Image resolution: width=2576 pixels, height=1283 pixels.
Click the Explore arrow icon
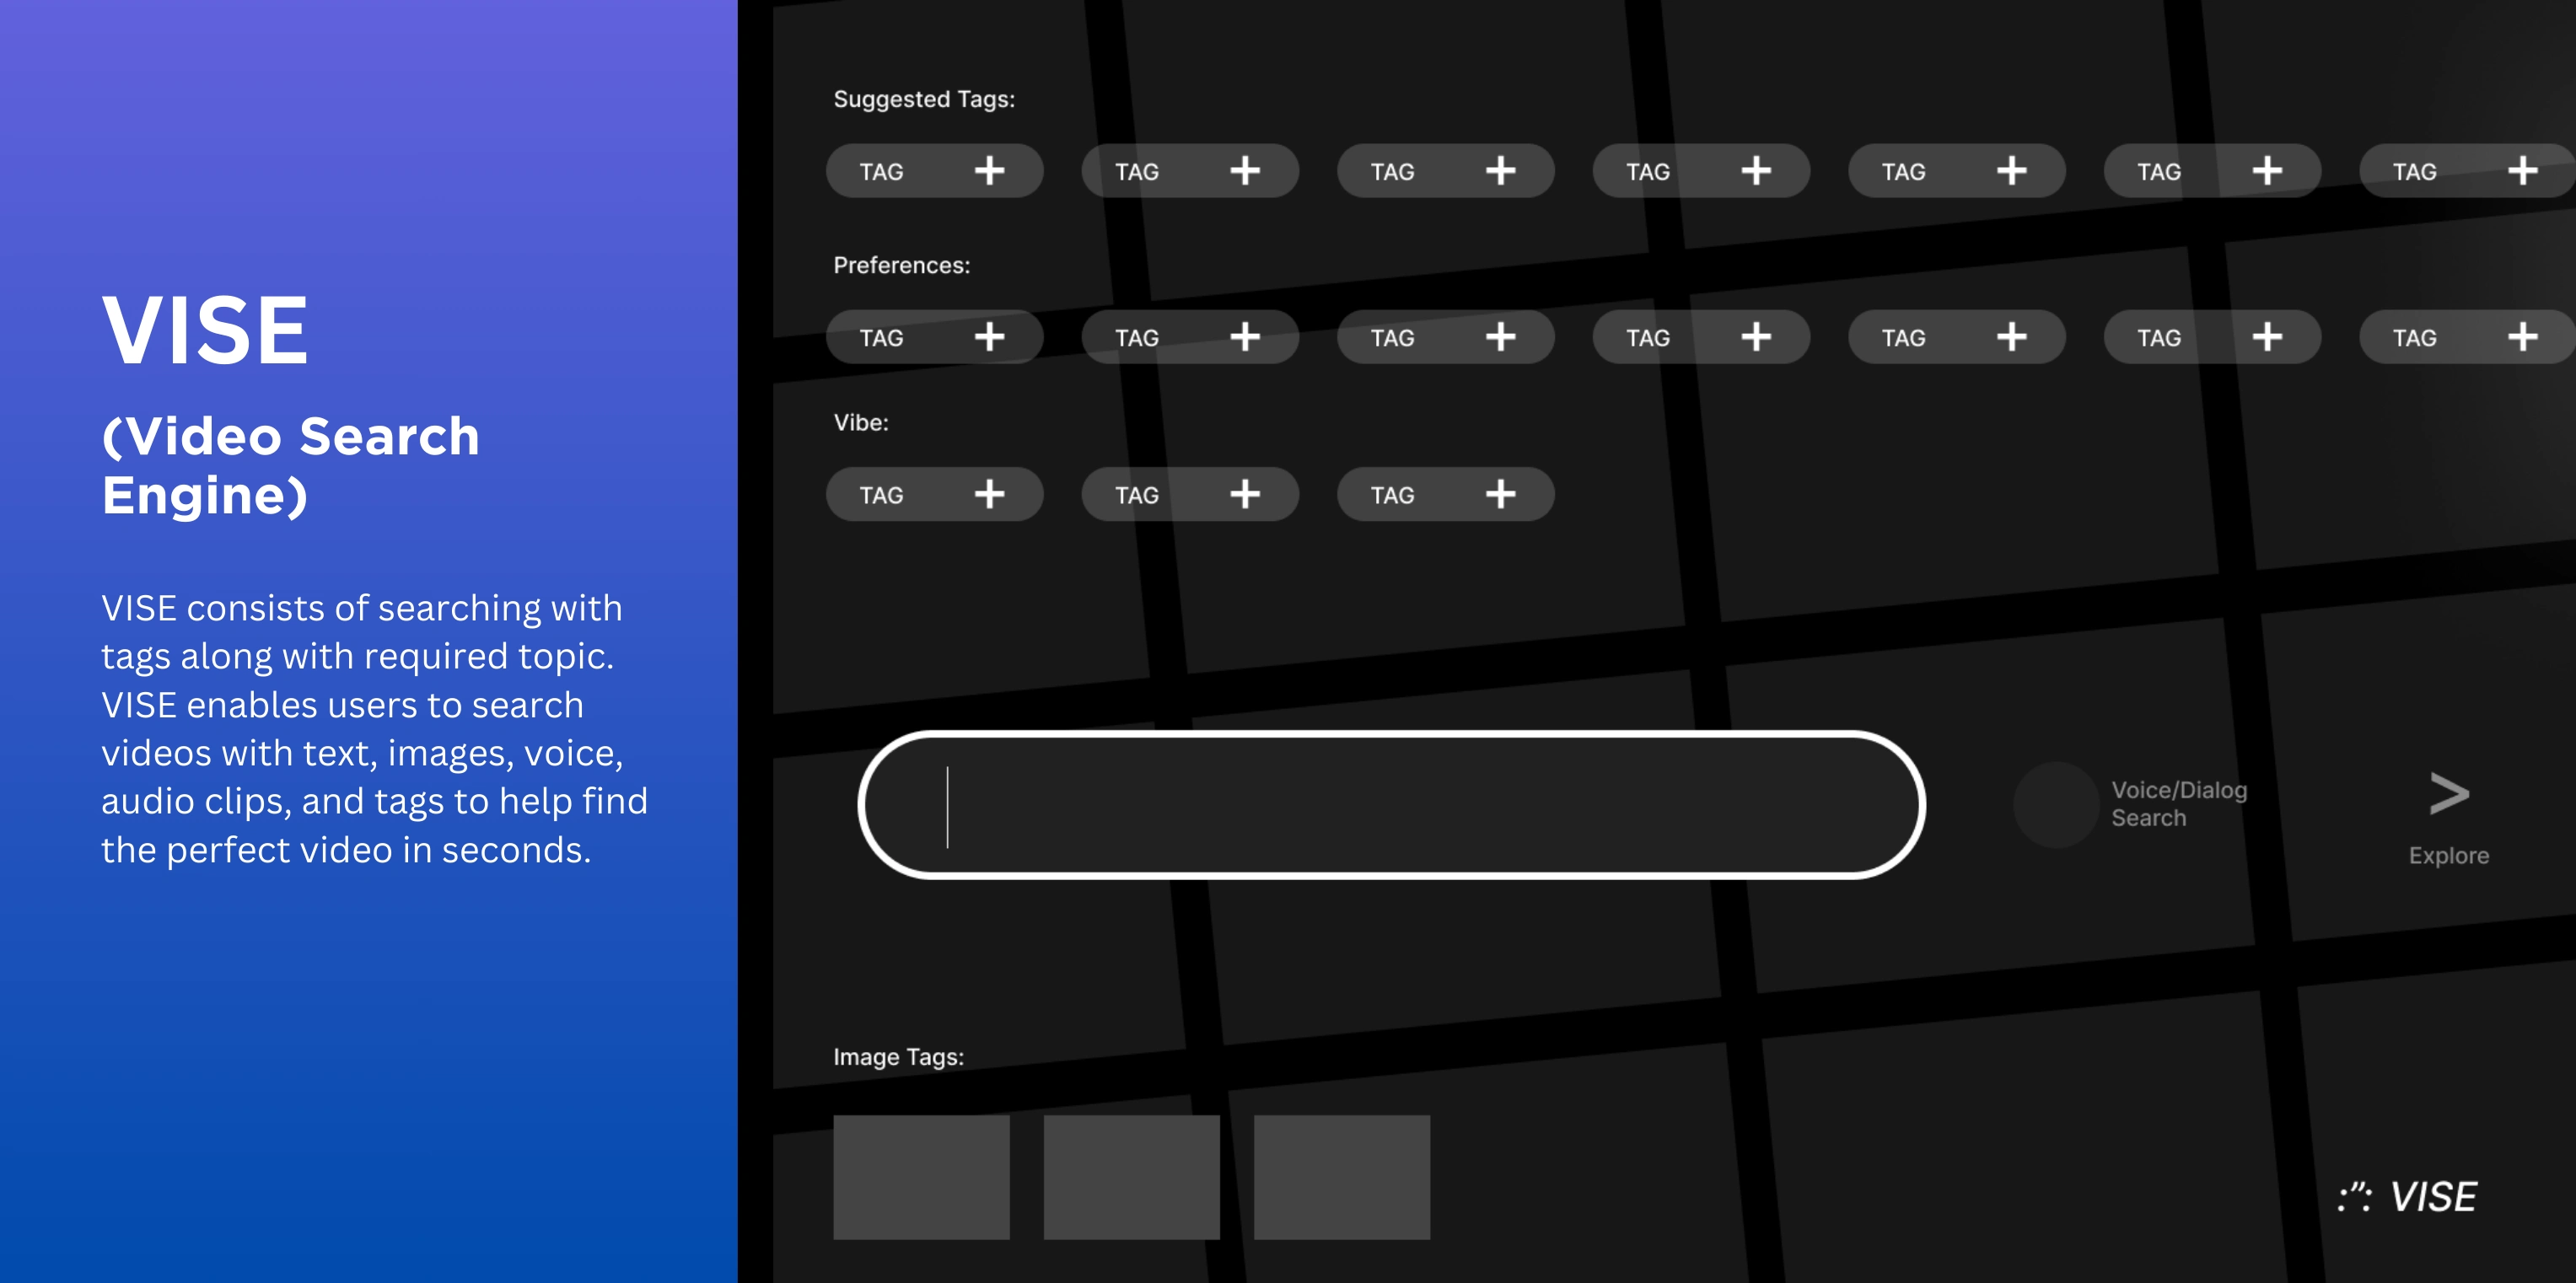2449,794
